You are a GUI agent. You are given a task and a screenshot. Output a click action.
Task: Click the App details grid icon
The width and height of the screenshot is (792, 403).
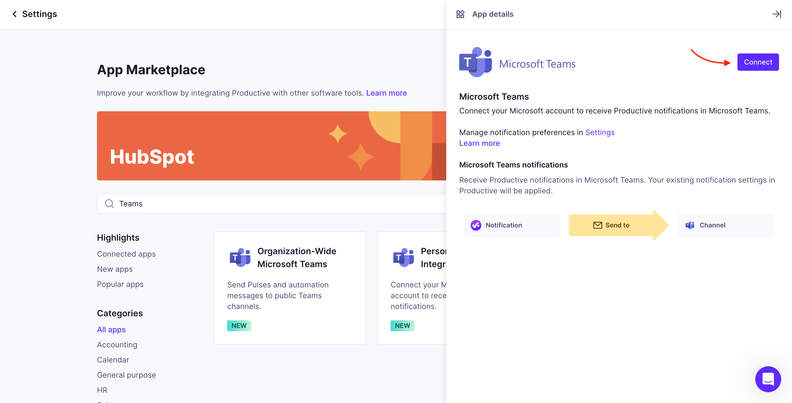click(x=460, y=14)
